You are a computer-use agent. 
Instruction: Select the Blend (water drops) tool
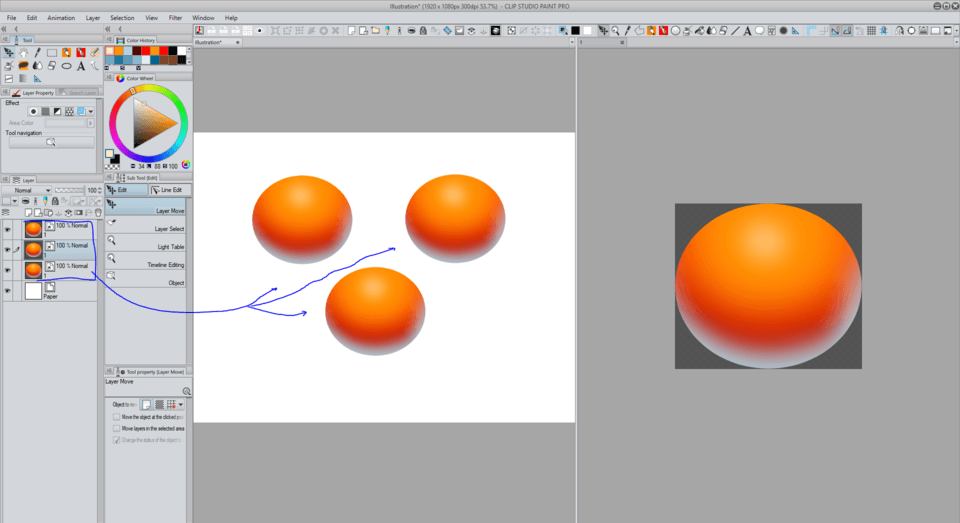(x=37, y=66)
